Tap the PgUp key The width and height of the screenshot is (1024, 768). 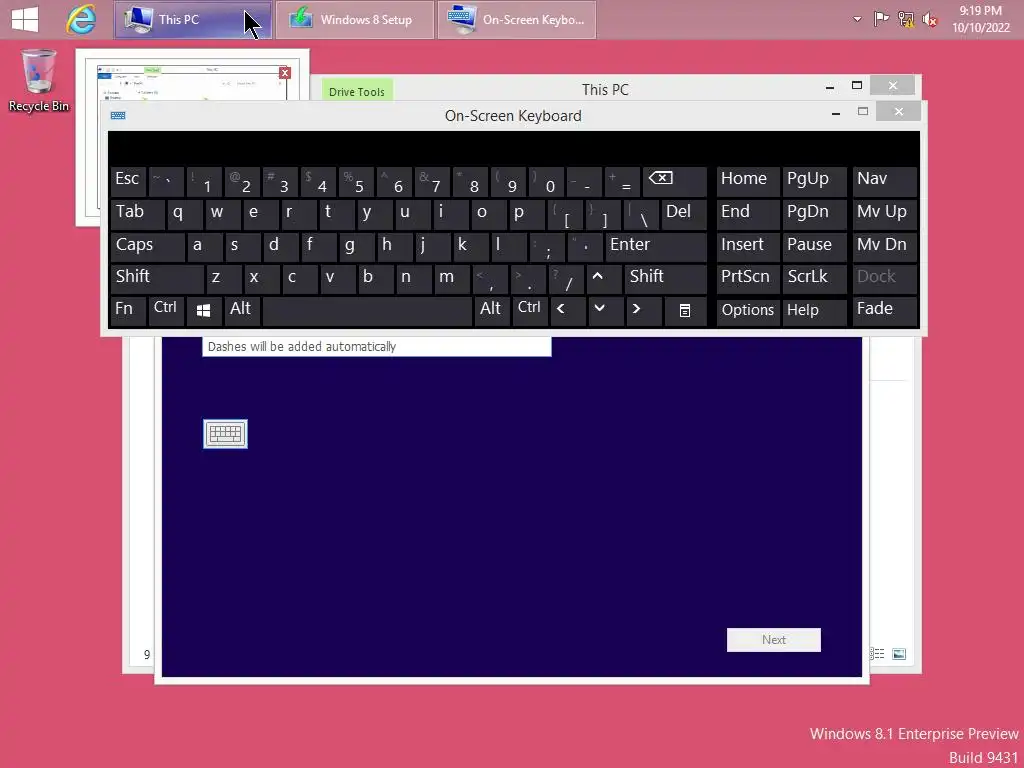814,180
